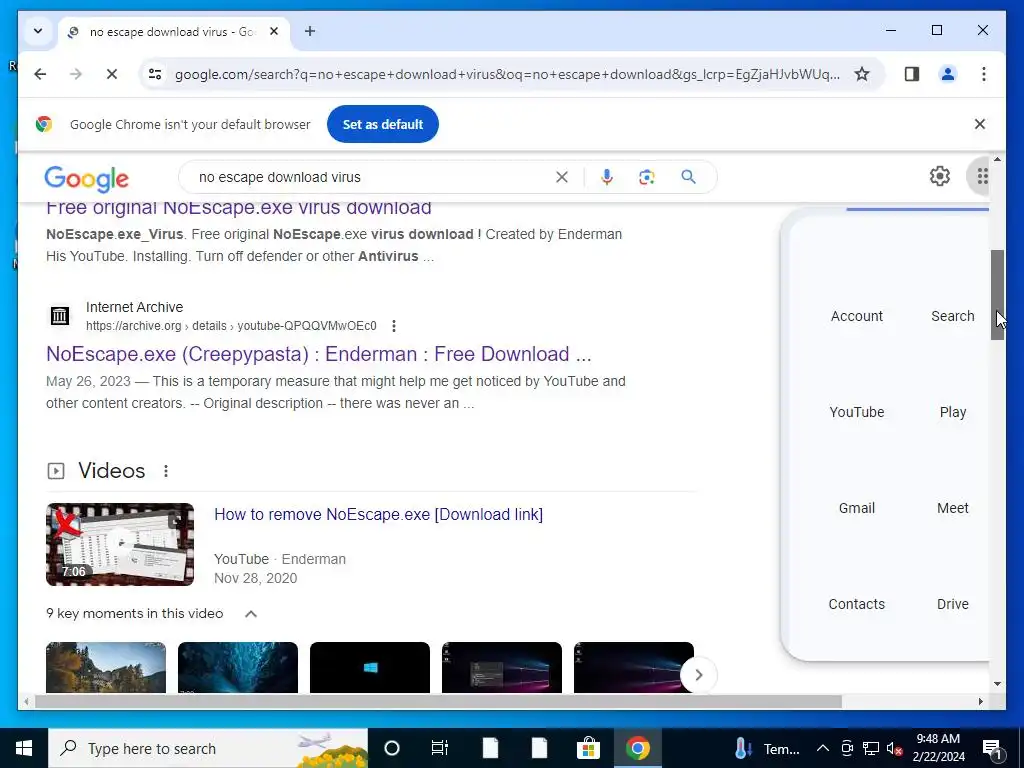Open Search in Google apps panel

click(952, 316)
